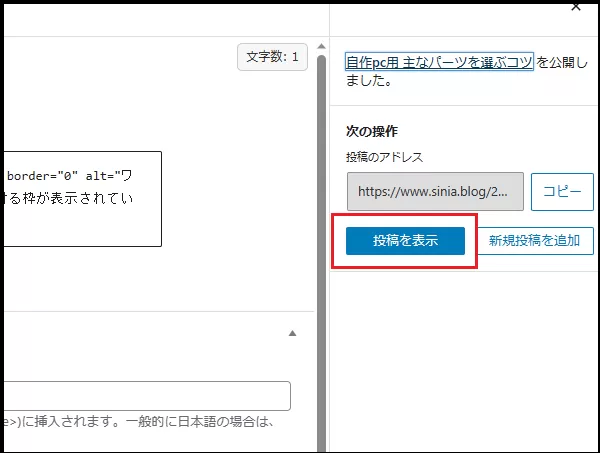Click the 新規投稿を追加 button
600x453 pixels.
pyautogui.click(x=535, y=241)
